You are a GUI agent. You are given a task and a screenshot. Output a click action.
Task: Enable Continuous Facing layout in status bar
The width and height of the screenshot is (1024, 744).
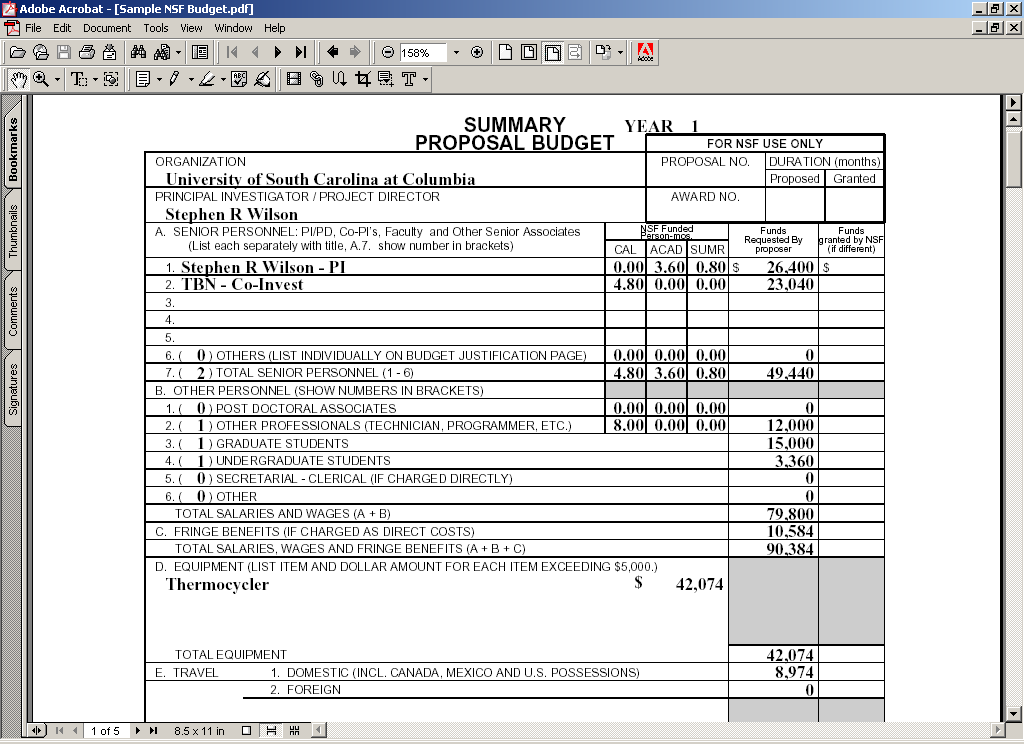pyautogui.click(x=295, y=730)
